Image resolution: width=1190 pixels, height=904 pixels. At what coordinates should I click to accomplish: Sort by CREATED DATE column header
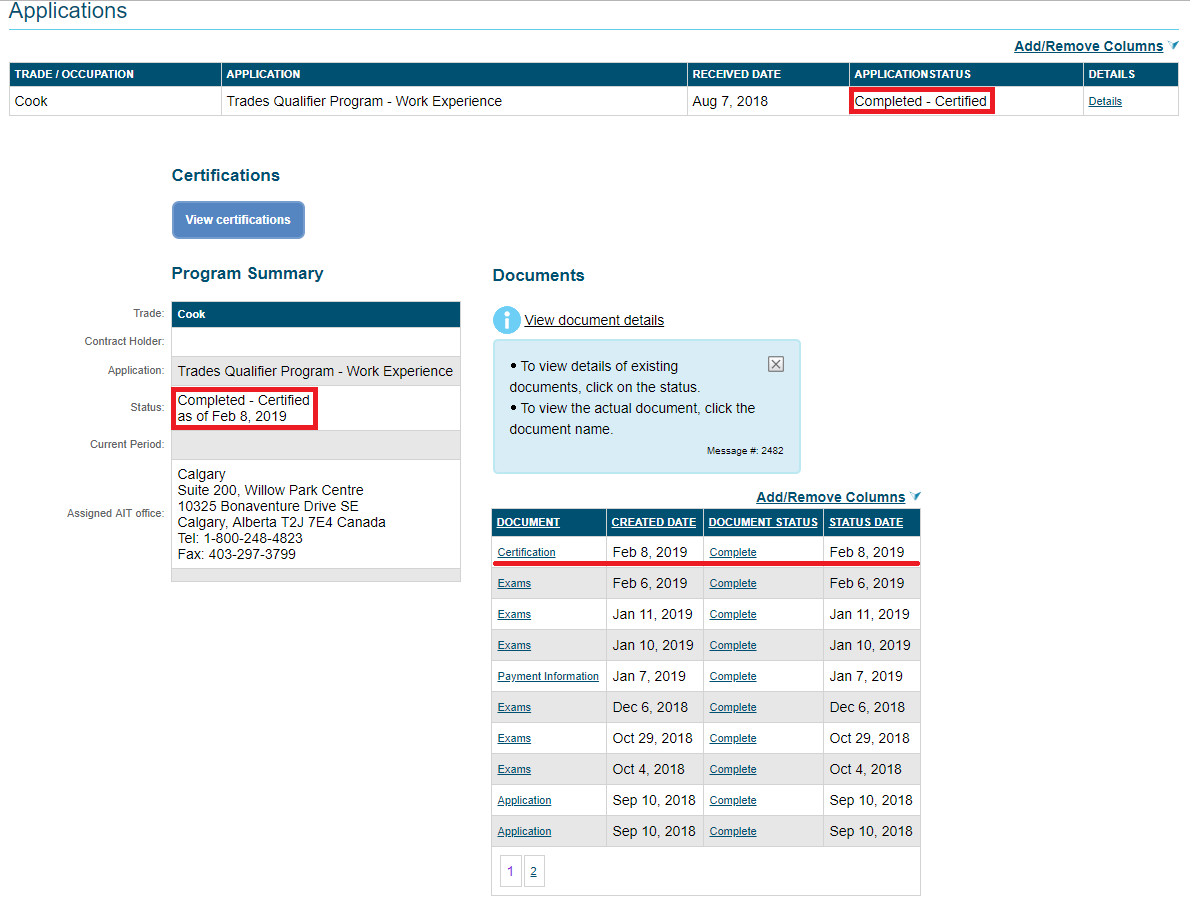[x=653, y=522]
